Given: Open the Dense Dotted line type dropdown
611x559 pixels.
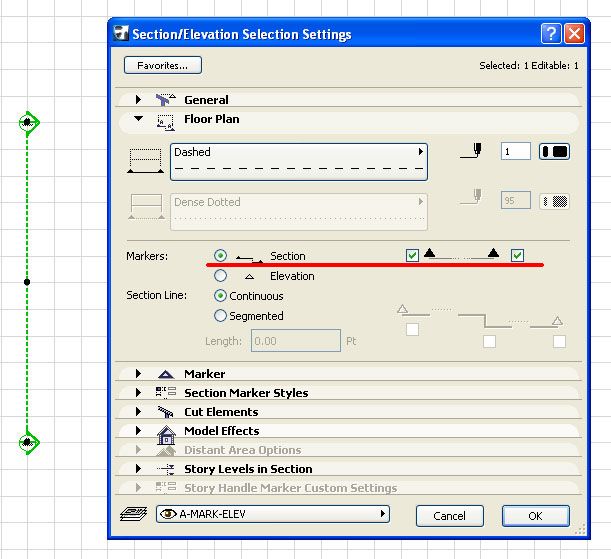Looking at the screenshot, I should [299, 212].
